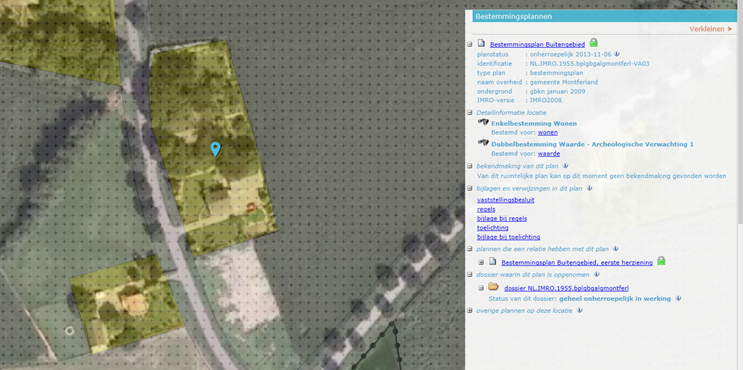The width and height of the screenshot is (743, 370).
Task: Click the info icon after 'dossier waarin dit plan is opgenomen'
Action: pos(597,274)
